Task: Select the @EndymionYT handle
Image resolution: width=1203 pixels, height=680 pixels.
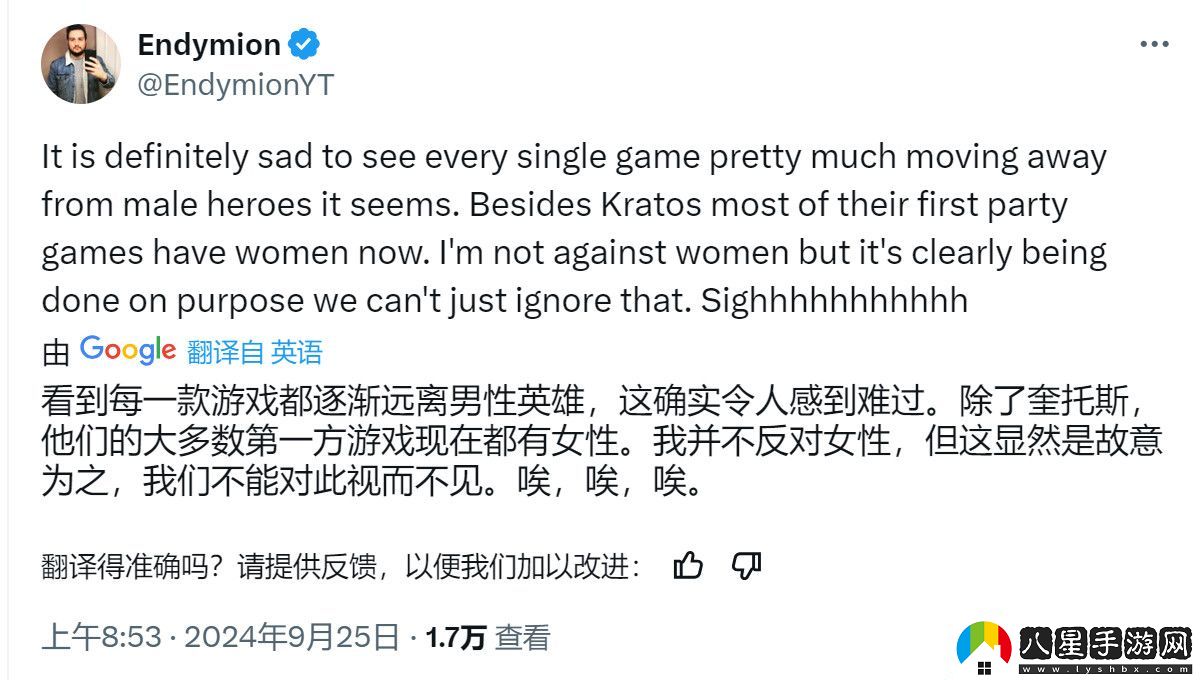Action: 237,86
